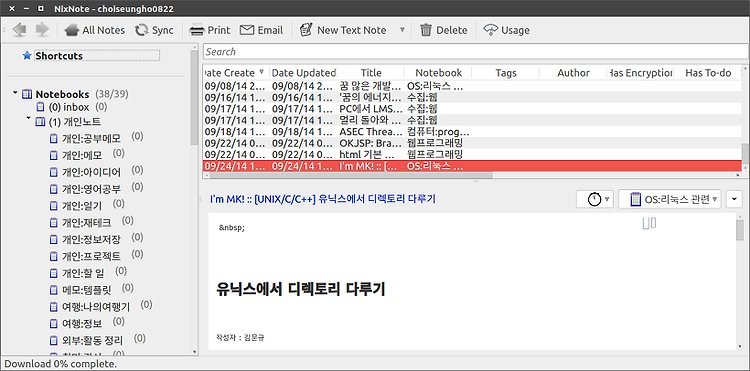Delete the selected note
The height and width of the screenshot is (371, 750).
(x=443, y=30)
